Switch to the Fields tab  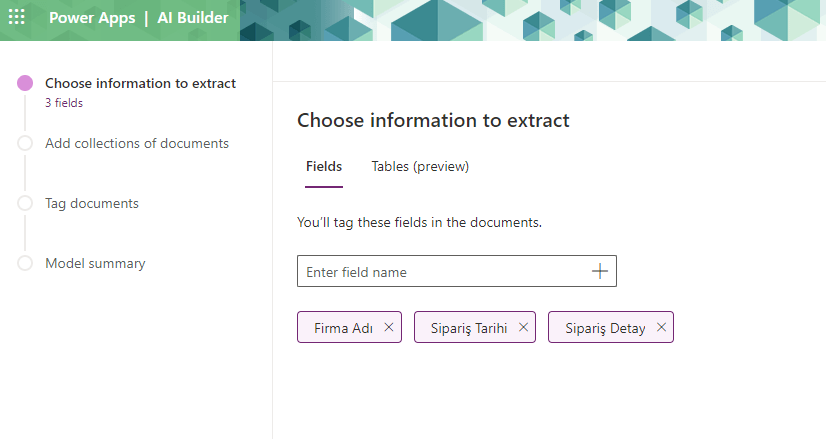point(324,166)
